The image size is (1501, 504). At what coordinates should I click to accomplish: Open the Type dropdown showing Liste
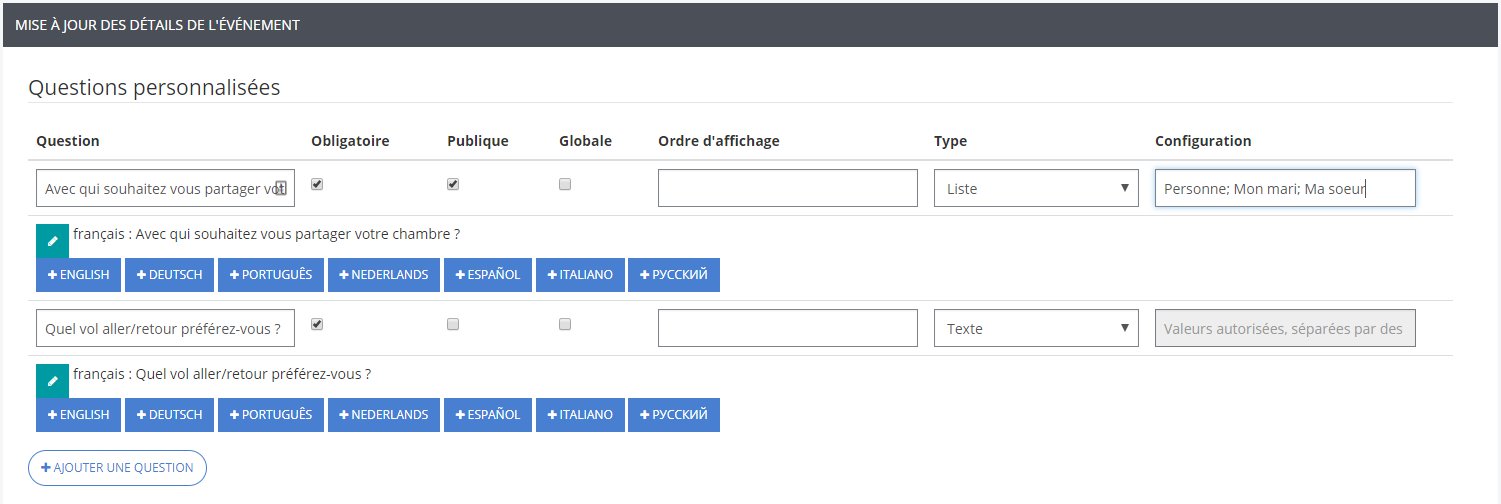pyautogui.click(x=1035, y=188)
